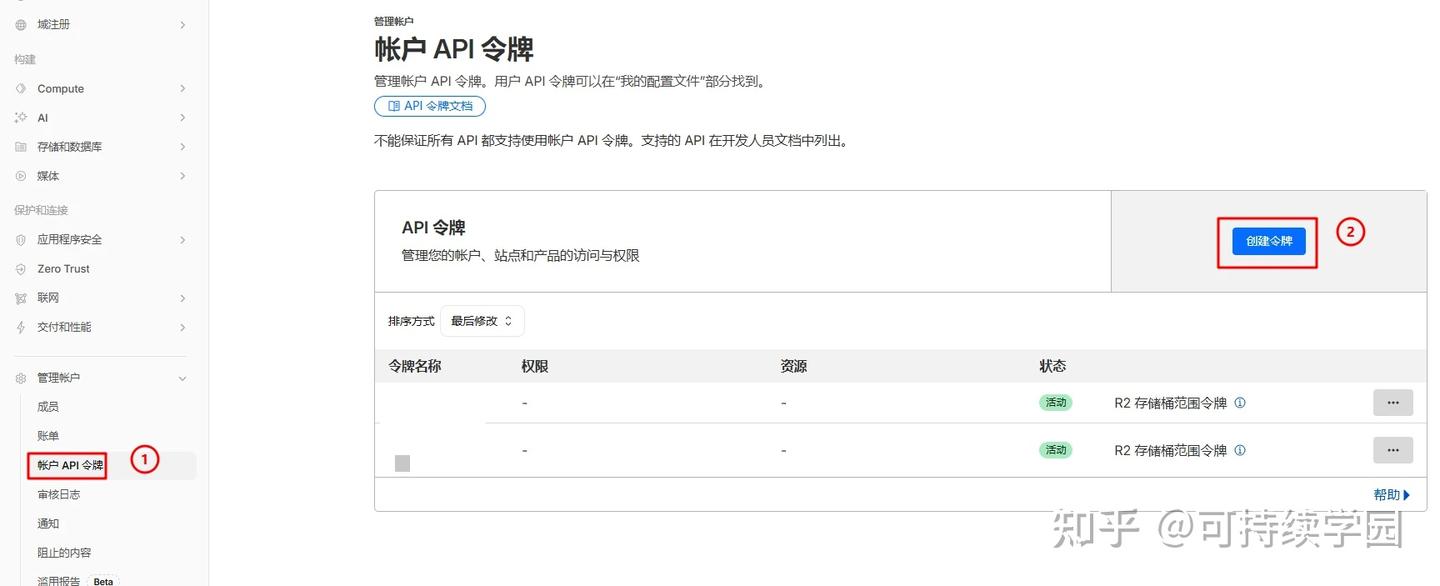Viewport: 1440px width, 586px height.
Task: Expand the AI section chevron
Action: point(182,118)
